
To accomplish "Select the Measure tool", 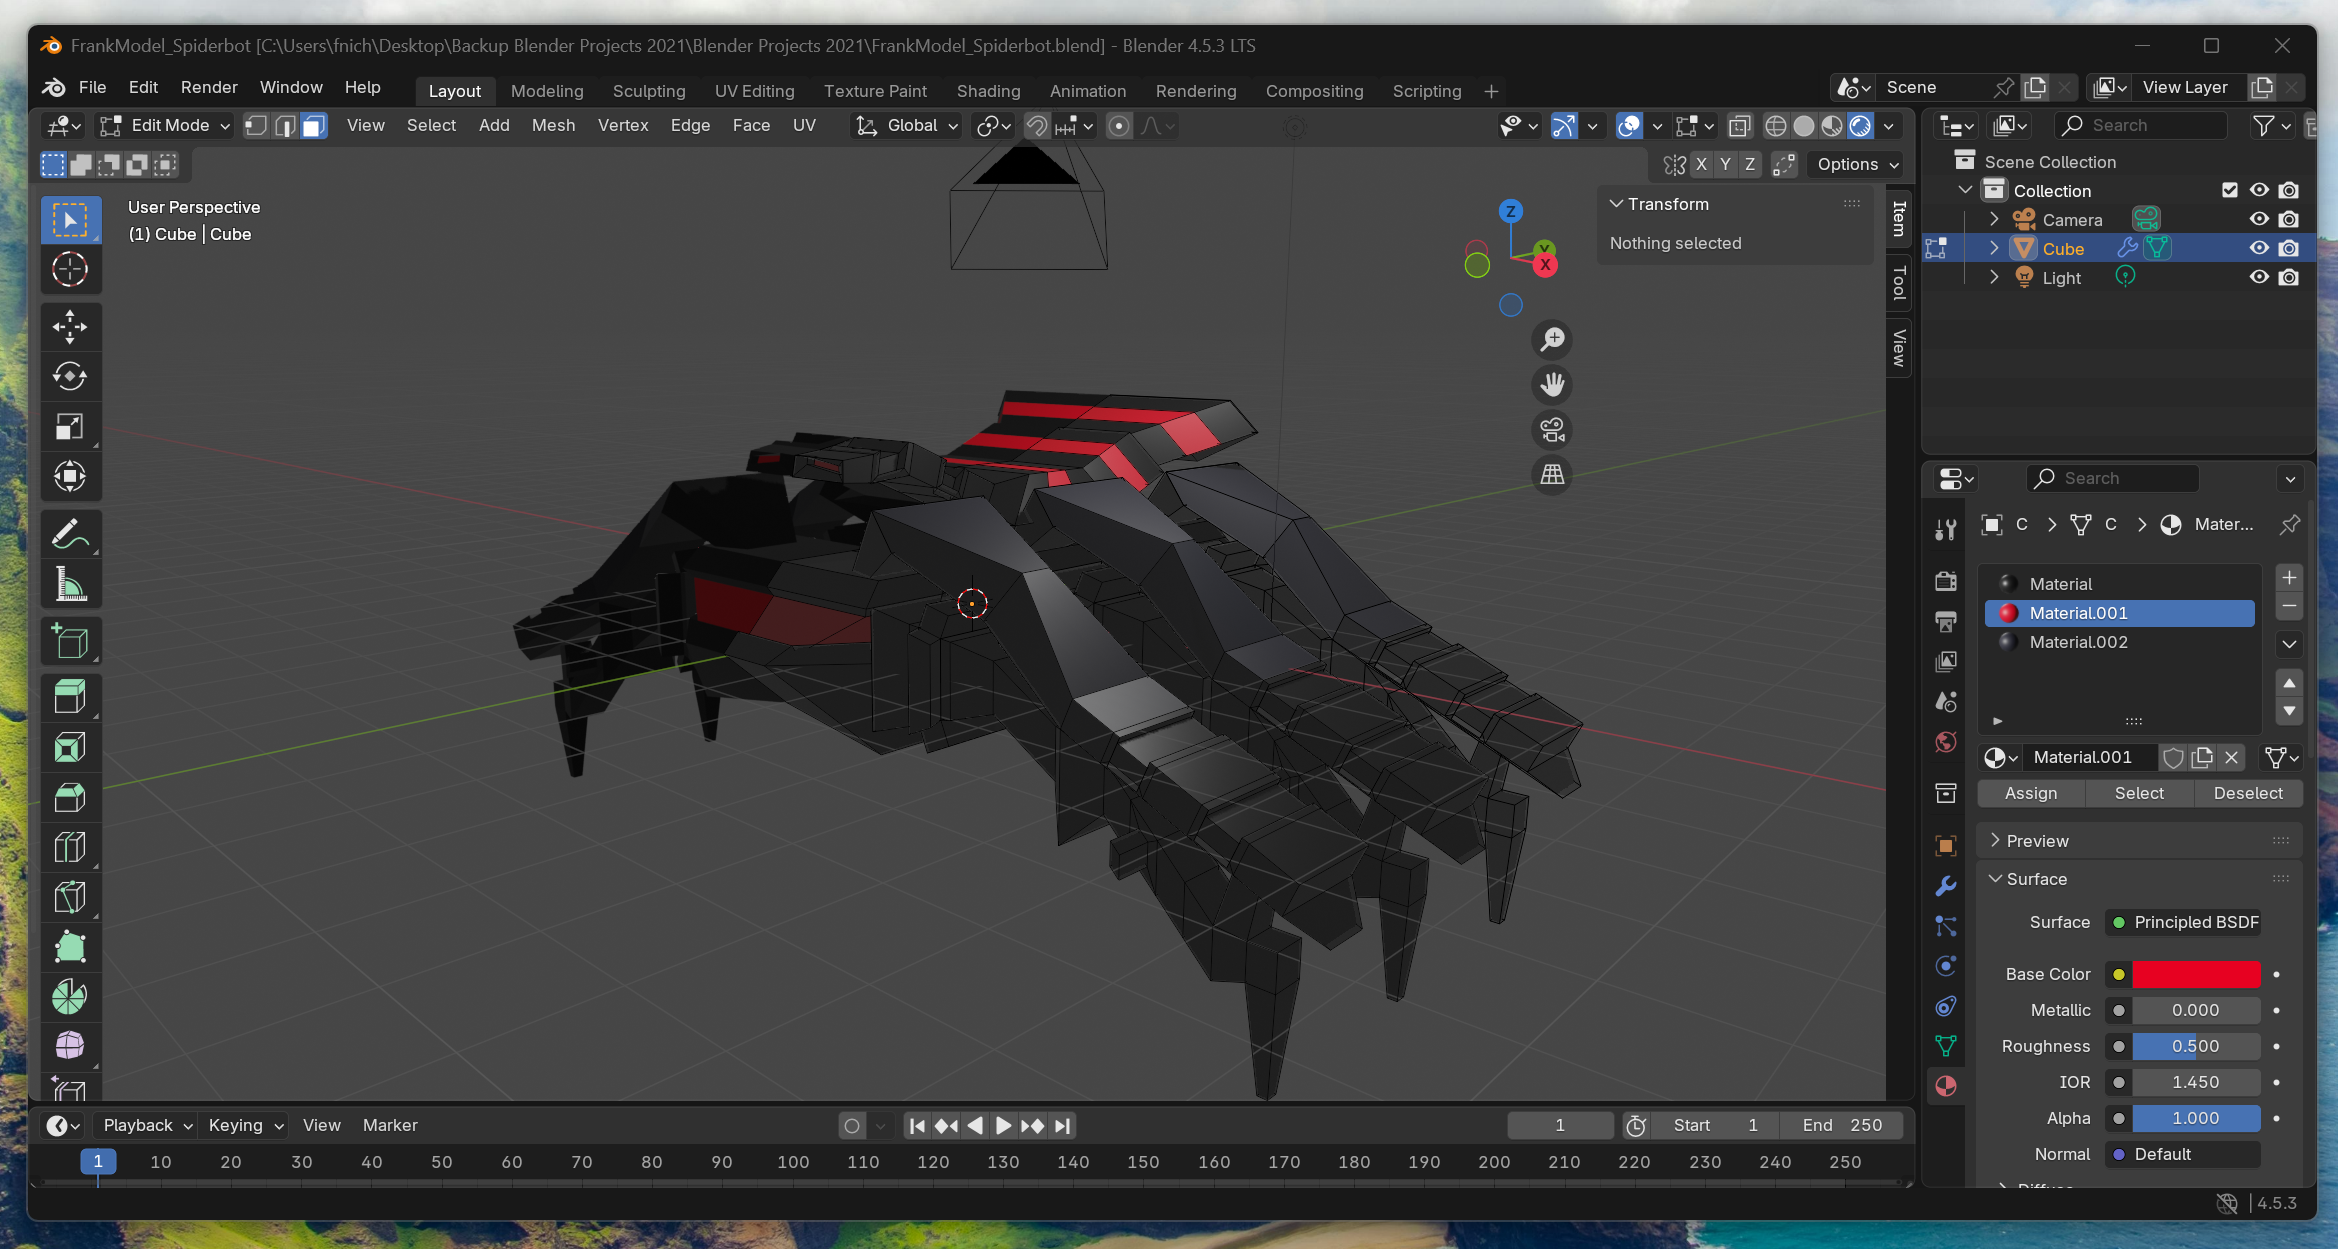I will [x=70, y=585].
